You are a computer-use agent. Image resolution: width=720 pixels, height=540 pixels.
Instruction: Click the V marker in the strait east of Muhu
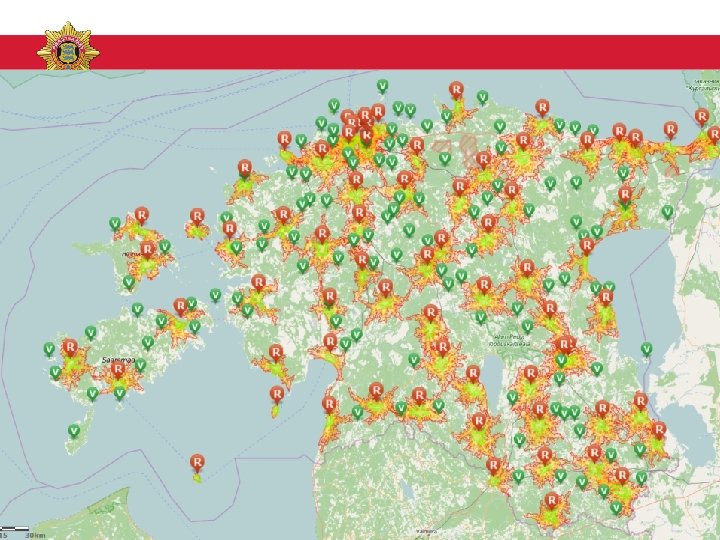[215, 295]
